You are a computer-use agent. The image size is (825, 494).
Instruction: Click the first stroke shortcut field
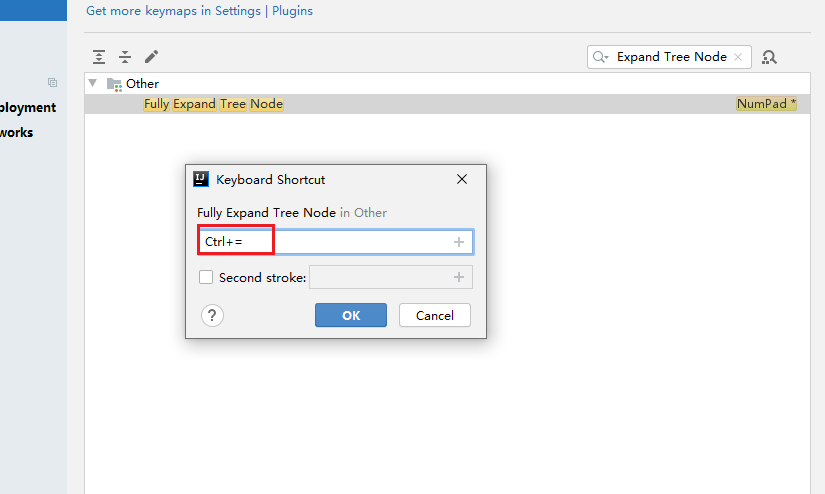(336, 242)
